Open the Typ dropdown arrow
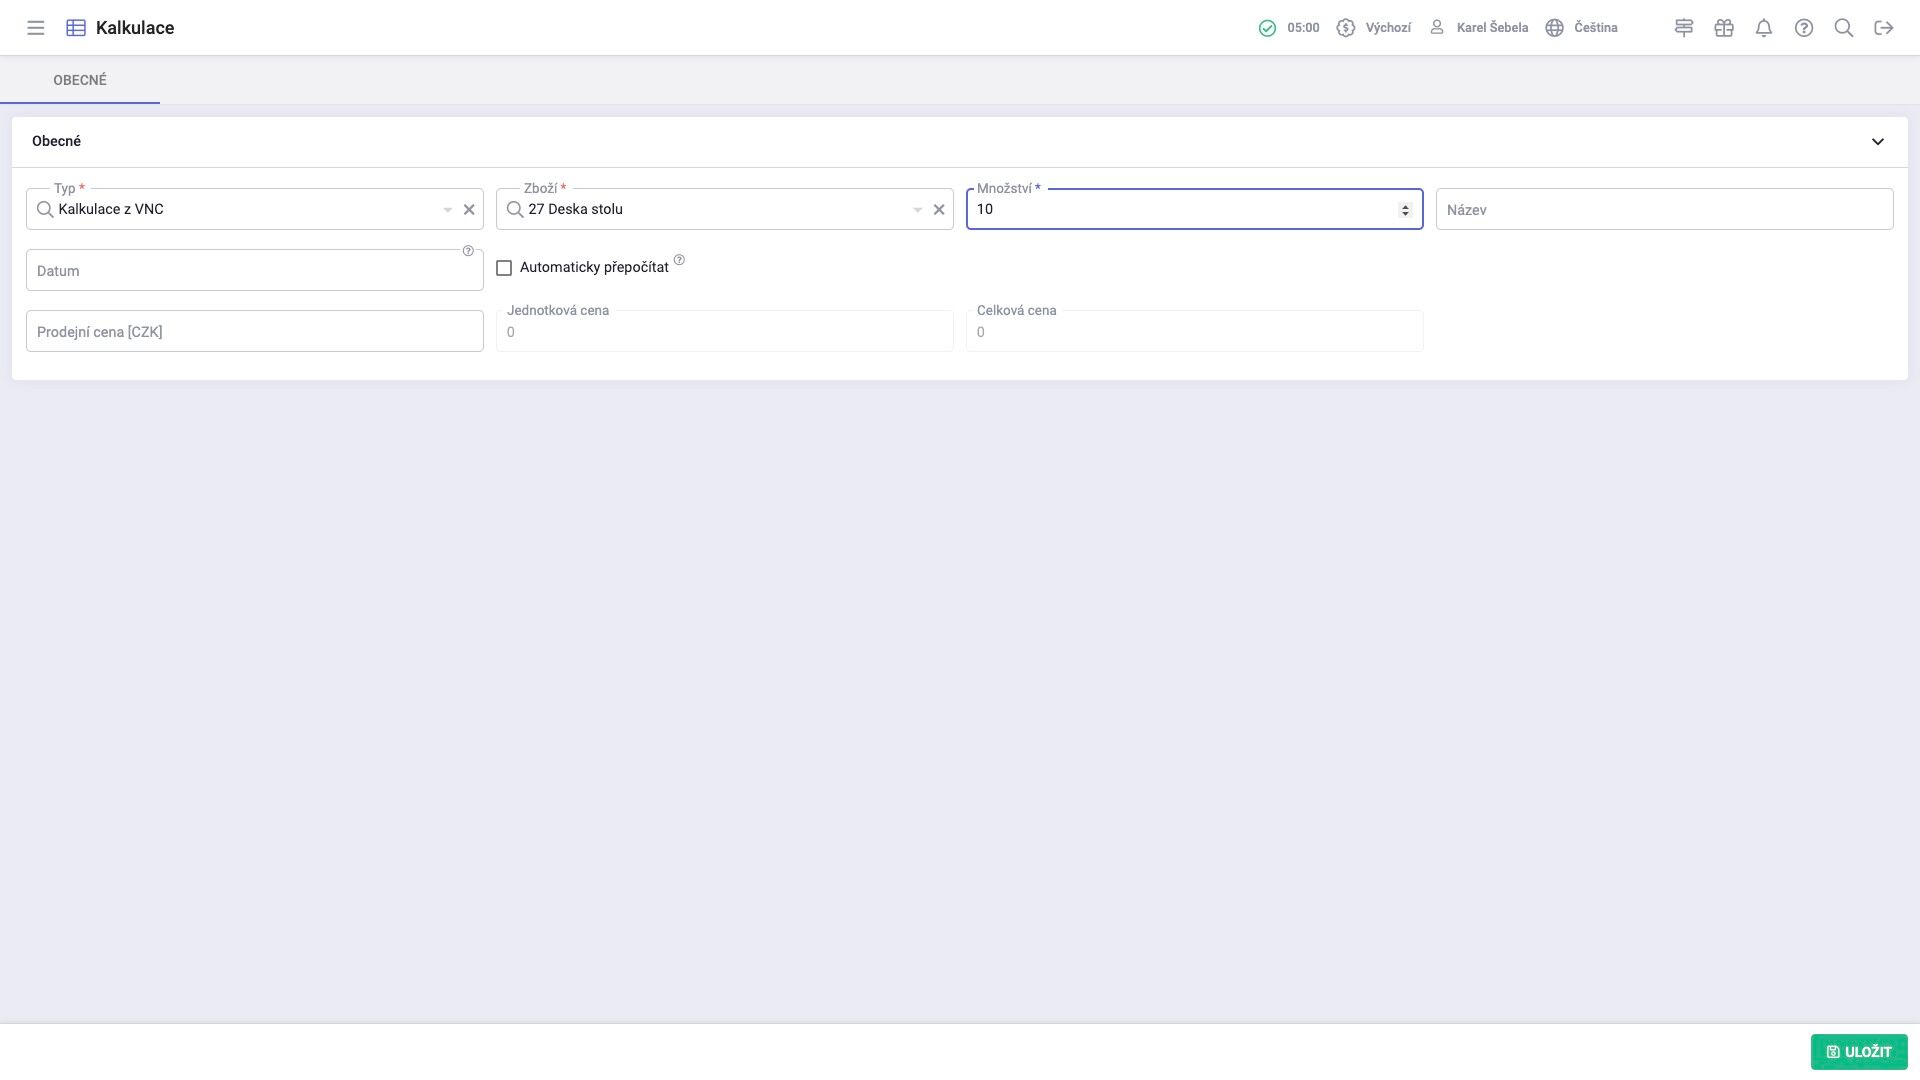Viewport: 1920px width, 1080px height. coord(447,210)
